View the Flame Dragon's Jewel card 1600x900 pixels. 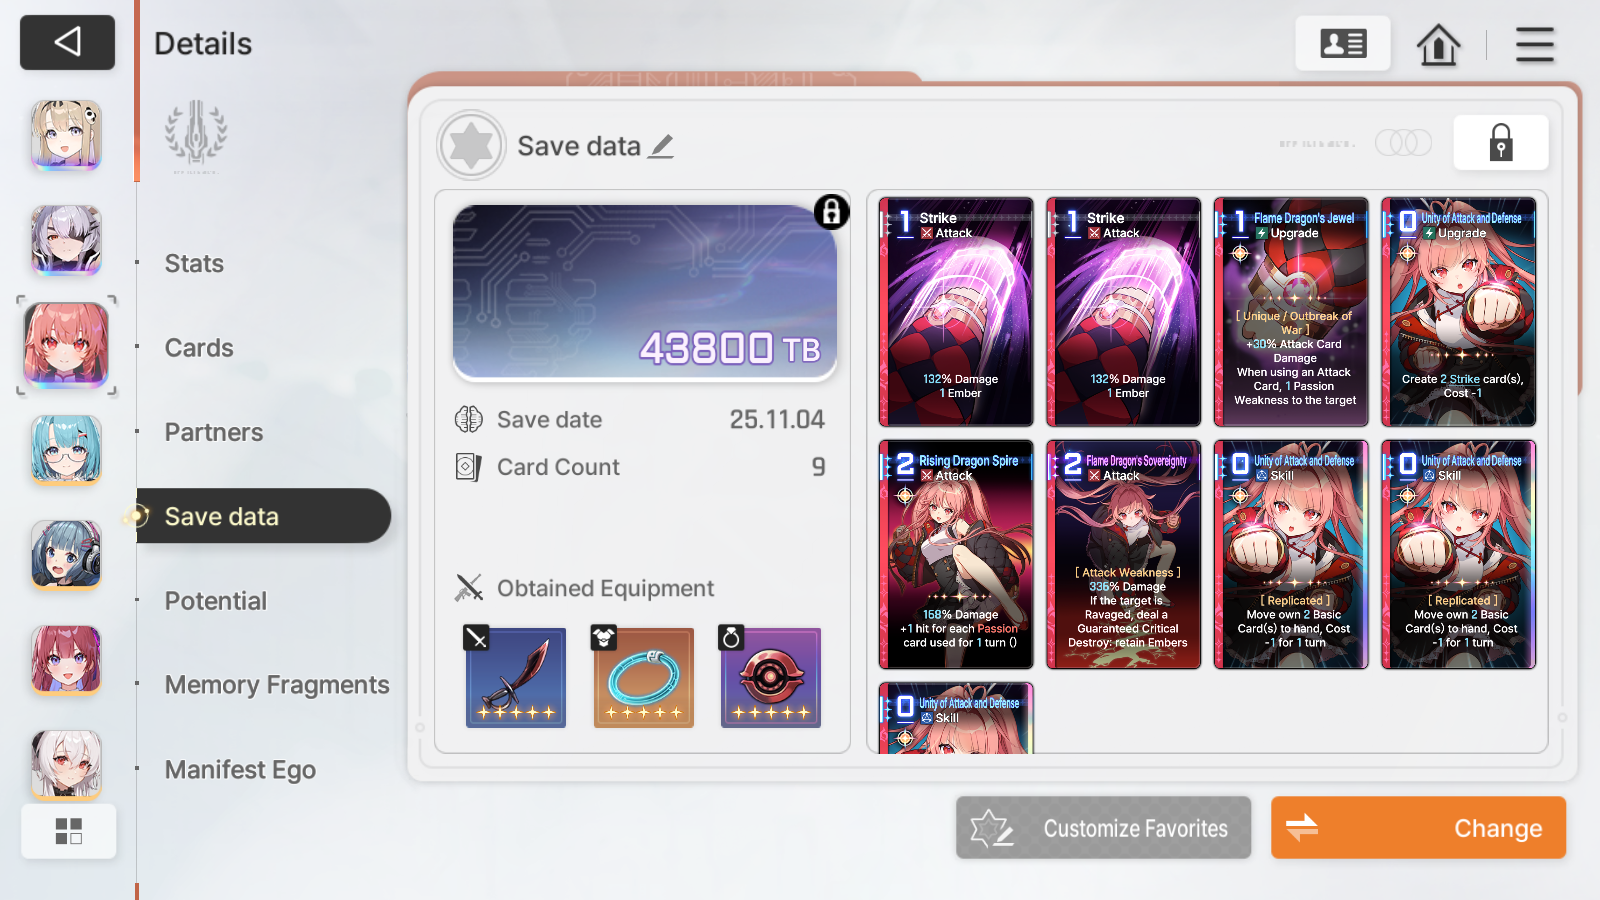[1291, 312]
